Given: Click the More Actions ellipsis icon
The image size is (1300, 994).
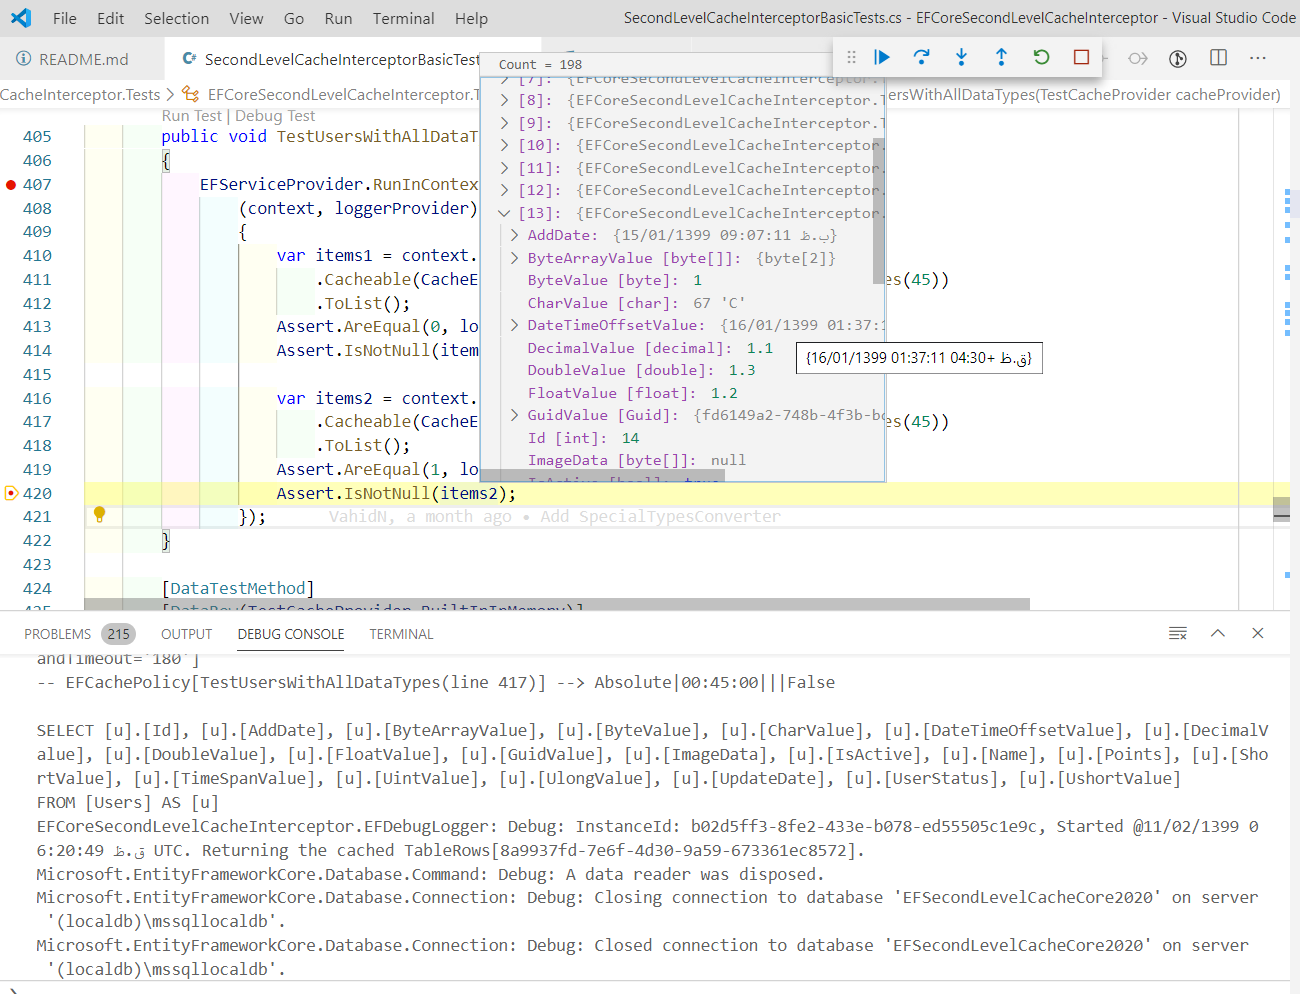Looking at the screenshot, I should click(x=1257, y=58).
